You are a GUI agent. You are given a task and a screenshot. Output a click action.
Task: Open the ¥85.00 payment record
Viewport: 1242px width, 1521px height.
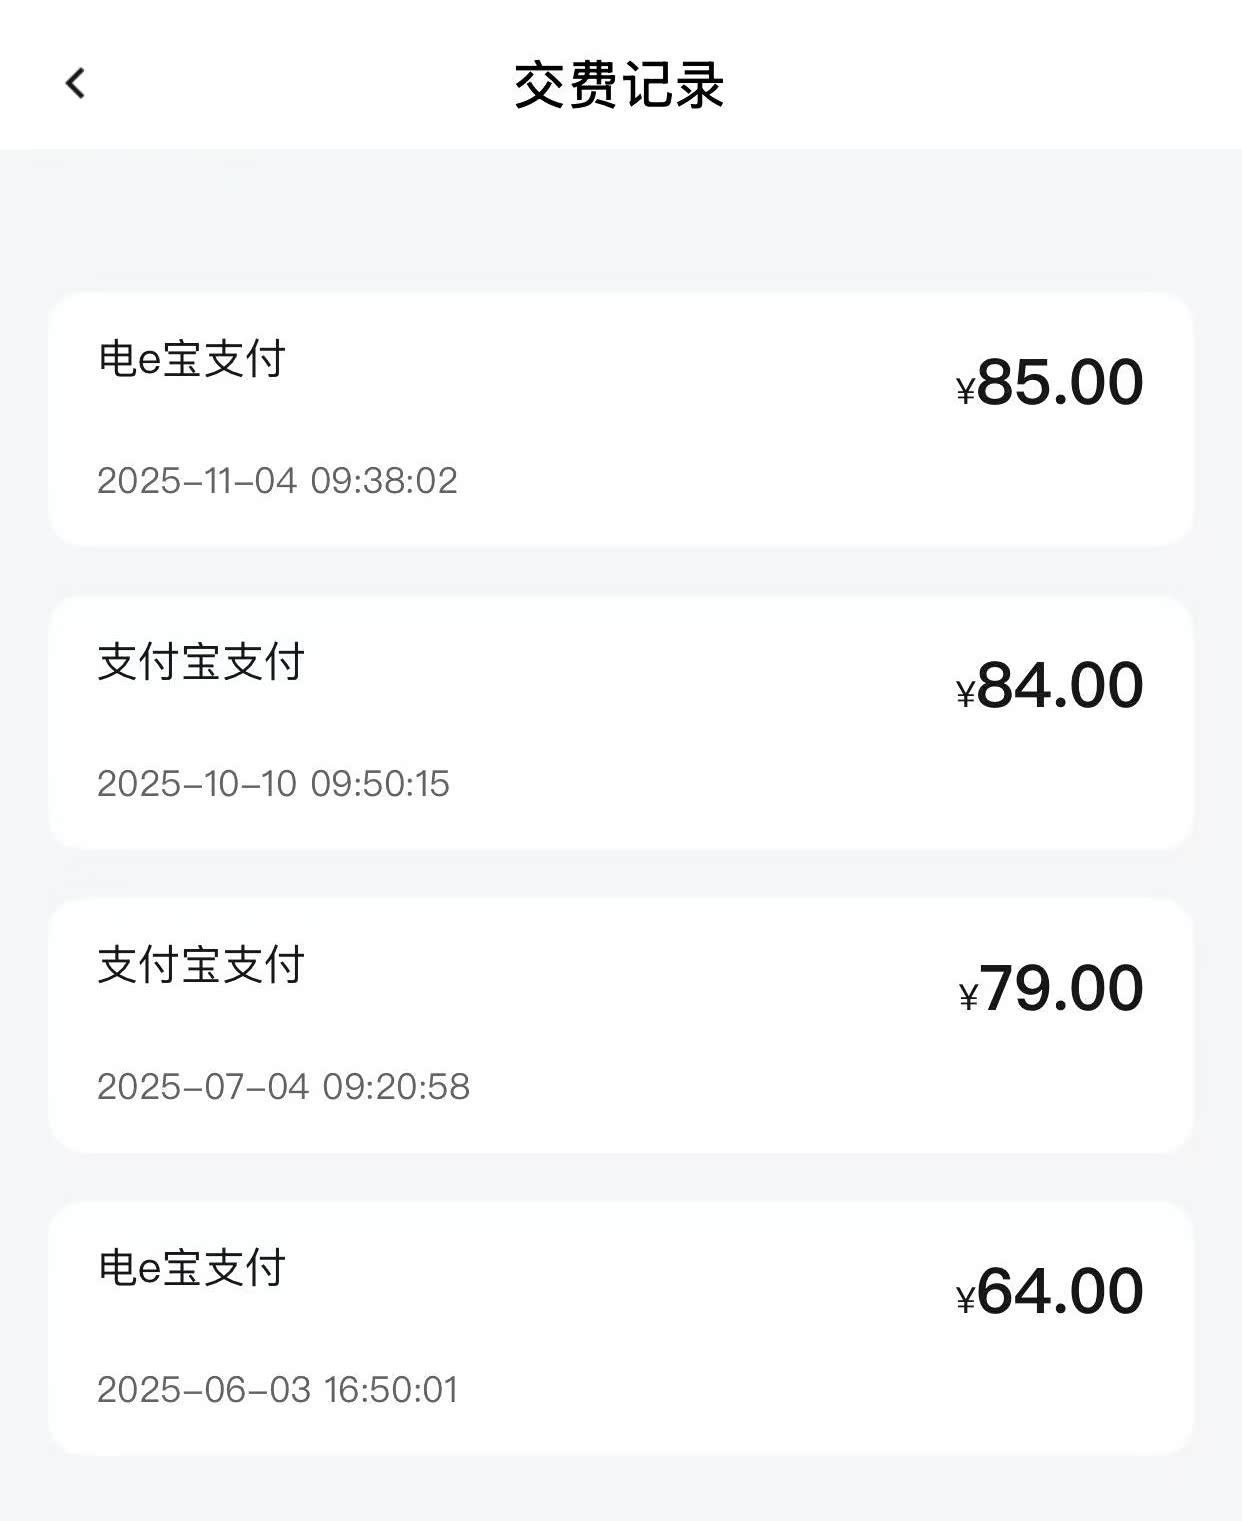click(620, 420)
